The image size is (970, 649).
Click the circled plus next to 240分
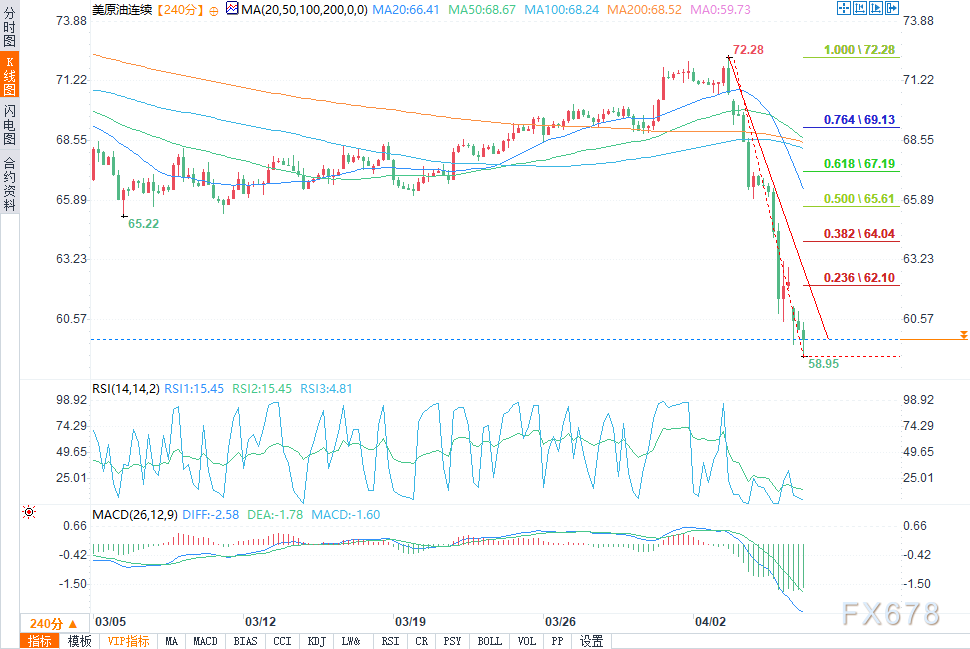click(x=215, y=9)
